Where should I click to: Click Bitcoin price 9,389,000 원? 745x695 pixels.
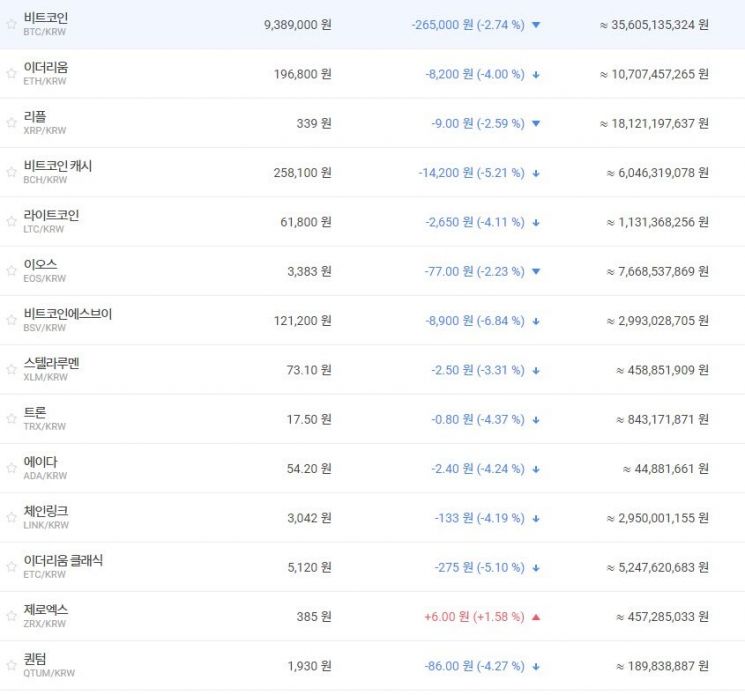coord(297,25)
